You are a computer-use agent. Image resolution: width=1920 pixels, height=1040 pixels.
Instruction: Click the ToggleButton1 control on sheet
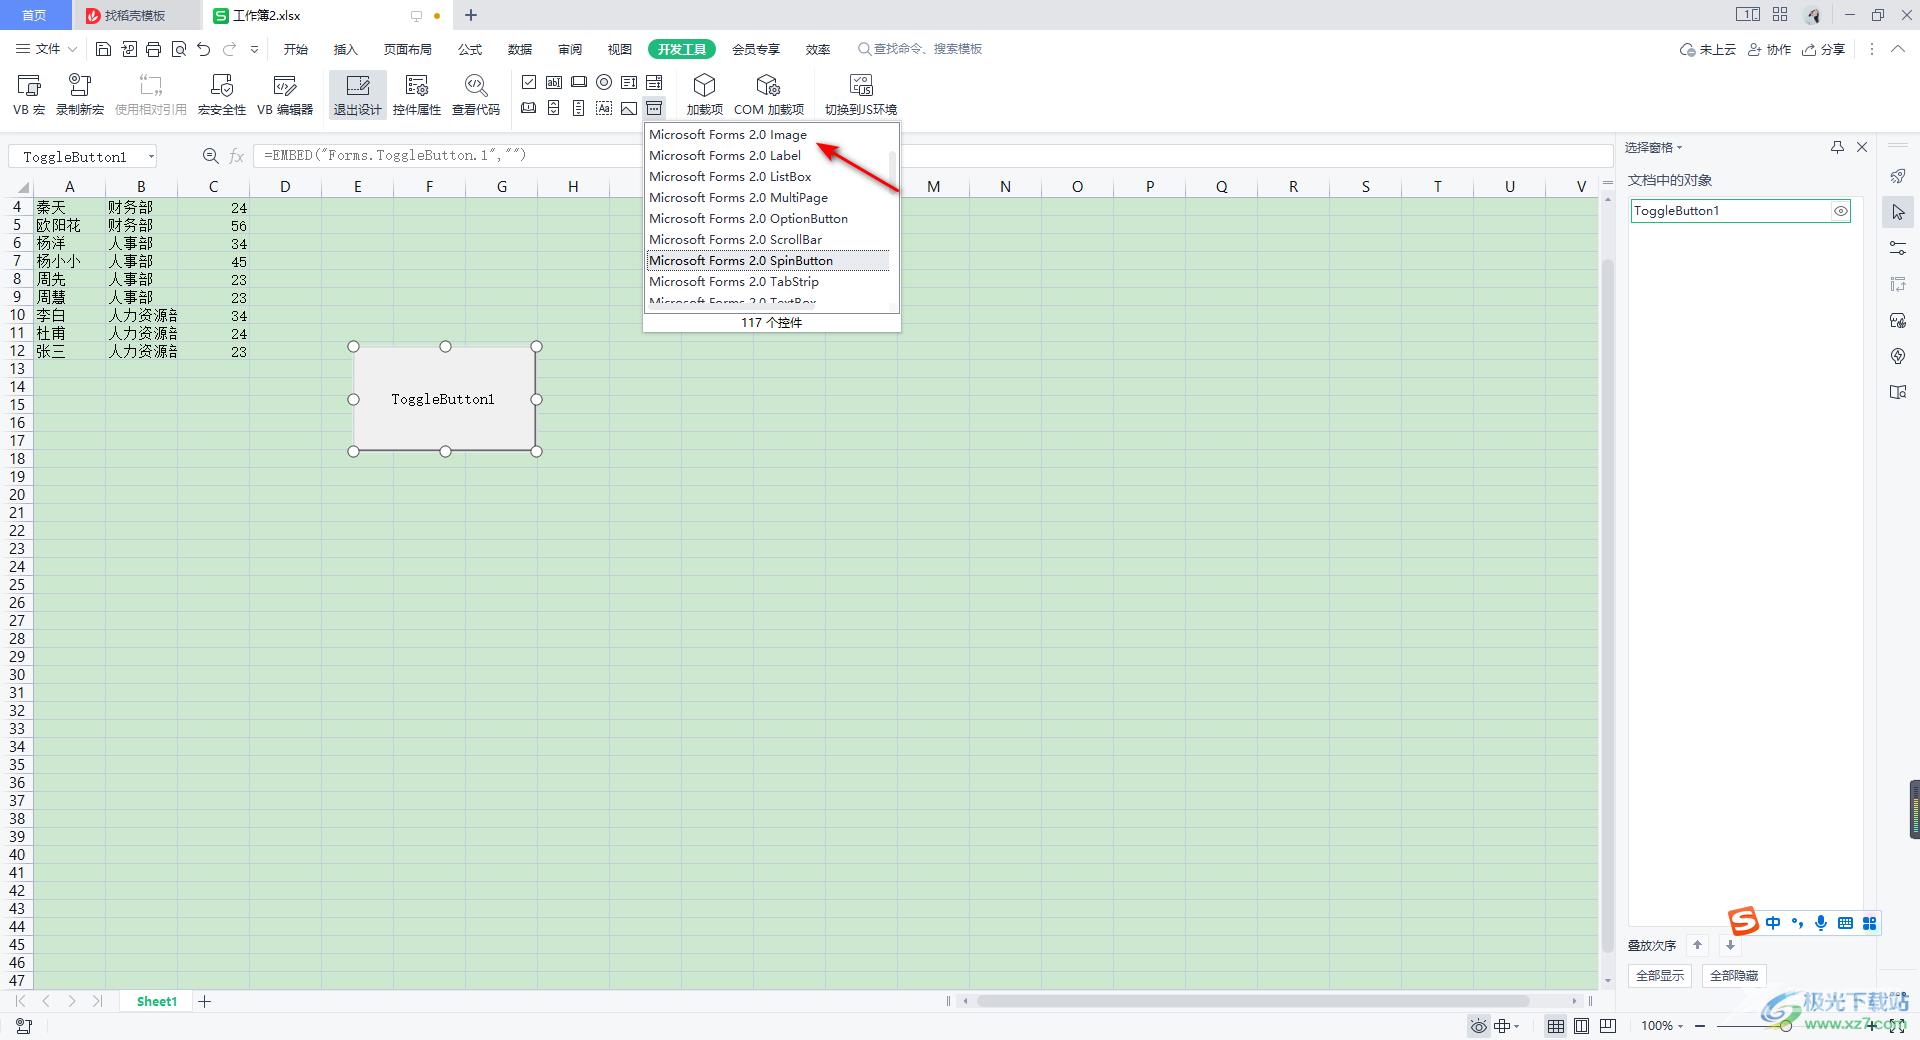tap(444, 399)
